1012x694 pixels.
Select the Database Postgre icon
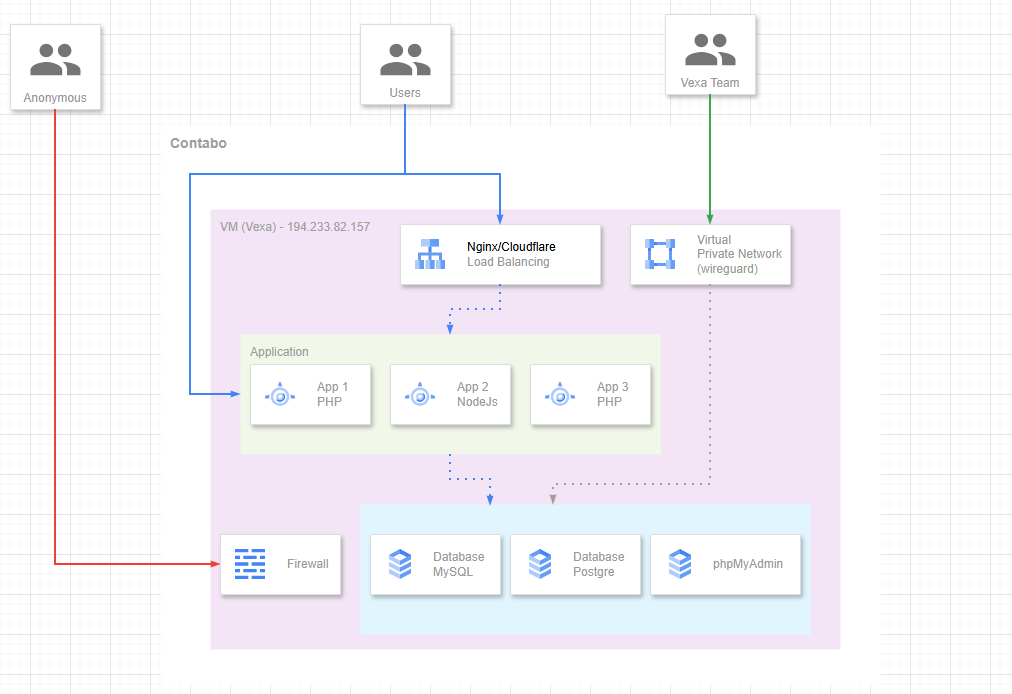tap(539, 564)
